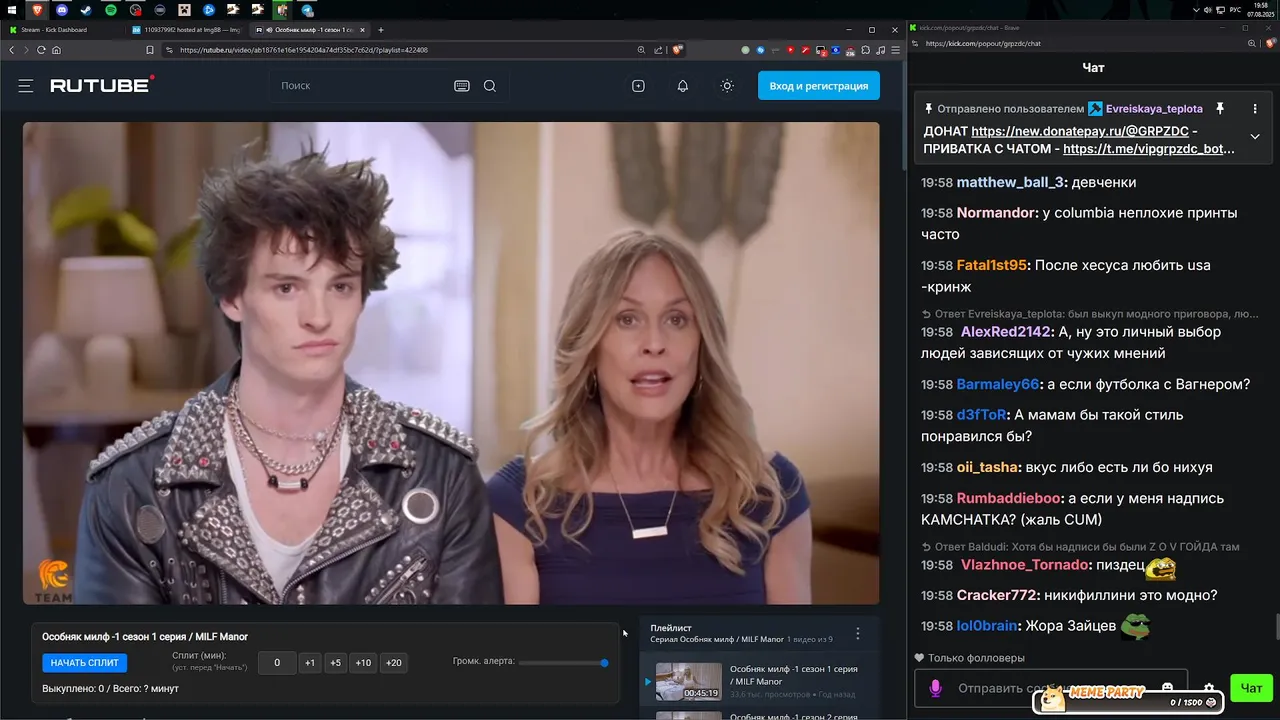Select playlist thumbnail for 1 серия
This screenshot has height=720, width=1280.
688,681
